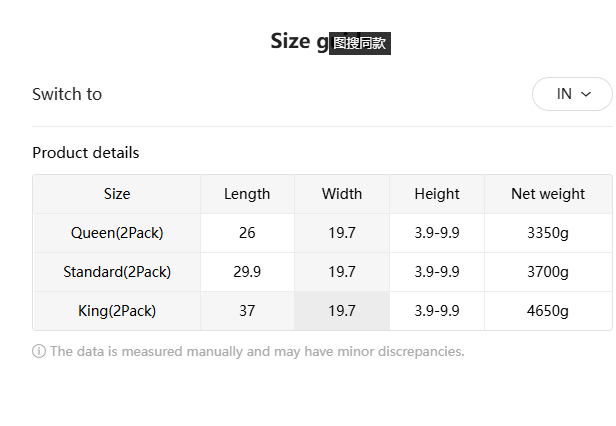Click the Length column header
This screenshot has height=426, width=616.
(x=247, y=194)
